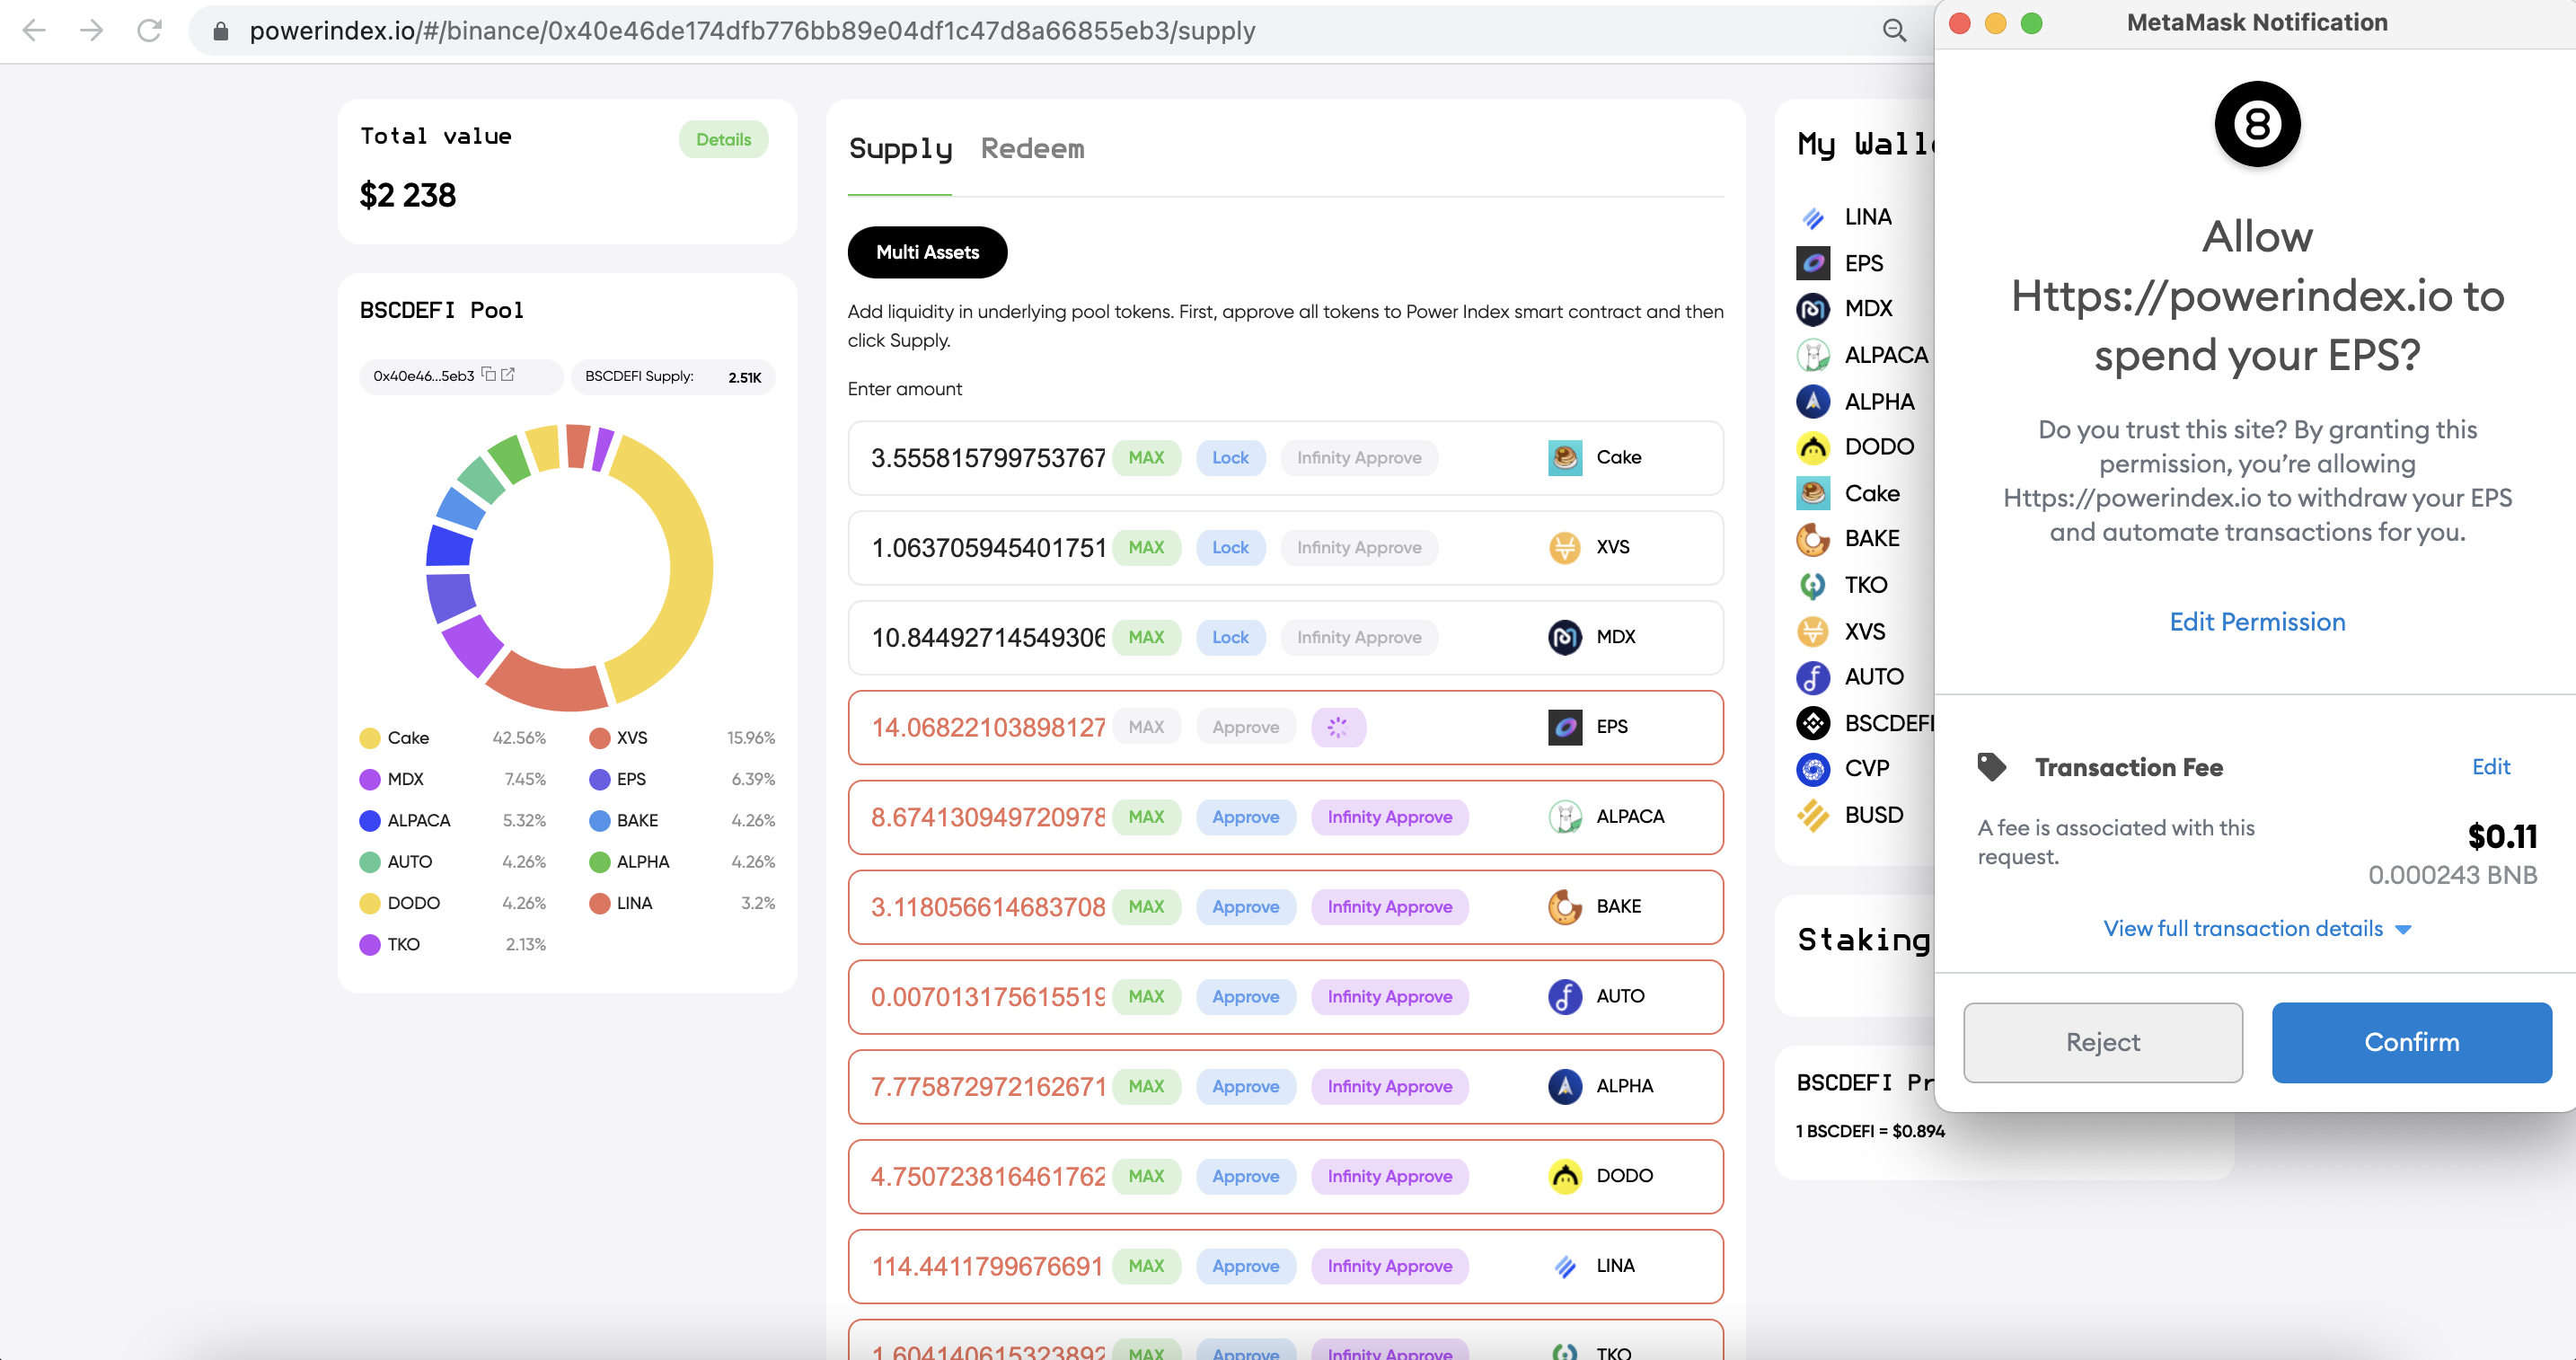The height and width of the screenshot is (1360, 2576).
Task: Infinity Approve the LINA token
Action: tap(1389, 1267)
